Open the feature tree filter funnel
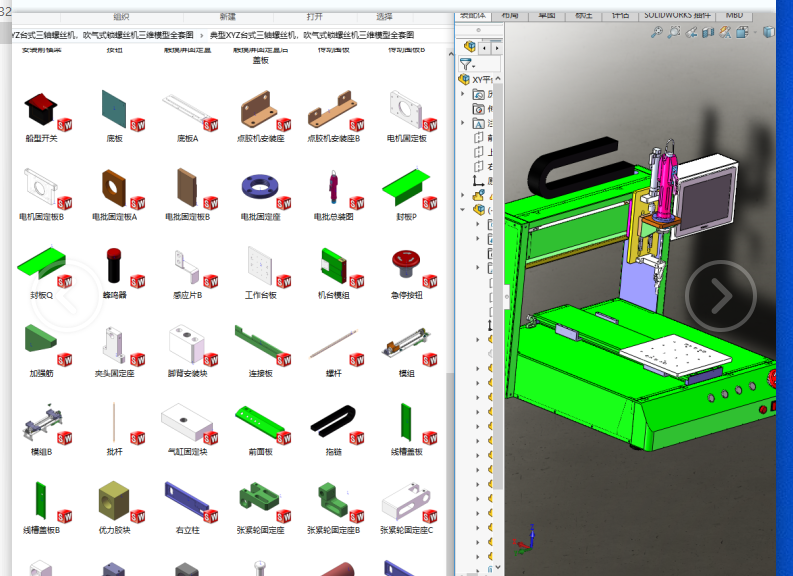Viewport: 793px width, 576px height. pos(467,64)
